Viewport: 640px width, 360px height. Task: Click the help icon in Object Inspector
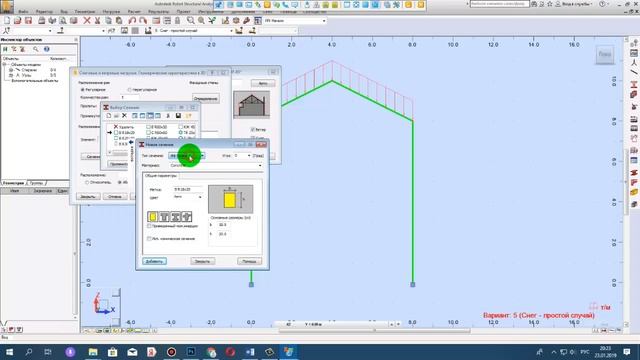[47, 49]
